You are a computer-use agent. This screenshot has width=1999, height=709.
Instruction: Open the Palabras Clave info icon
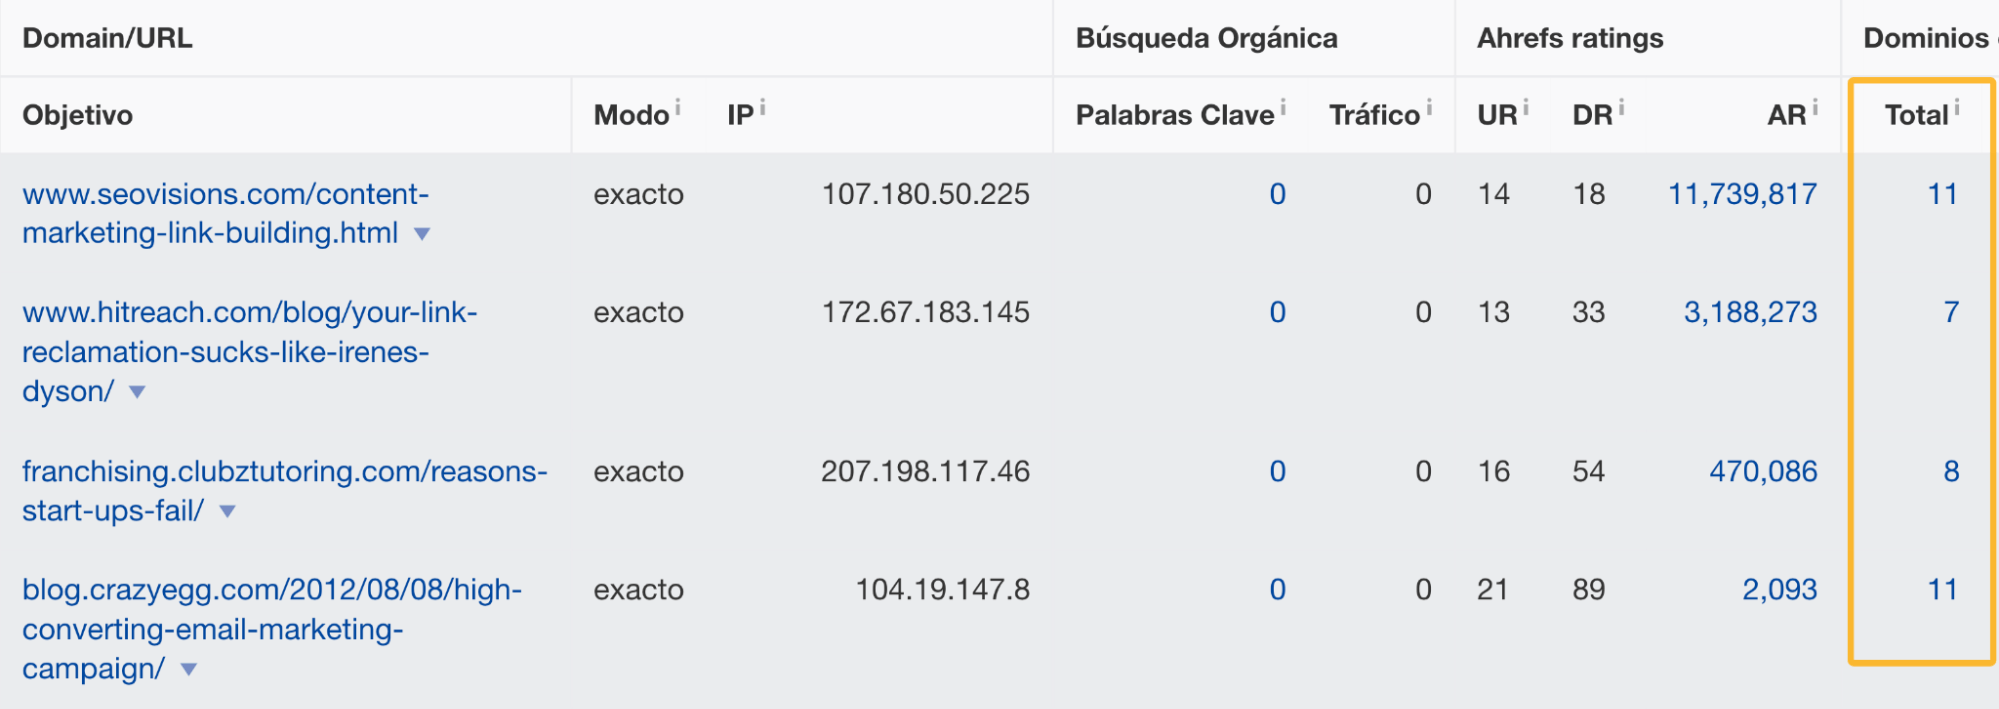point(1285,104)
